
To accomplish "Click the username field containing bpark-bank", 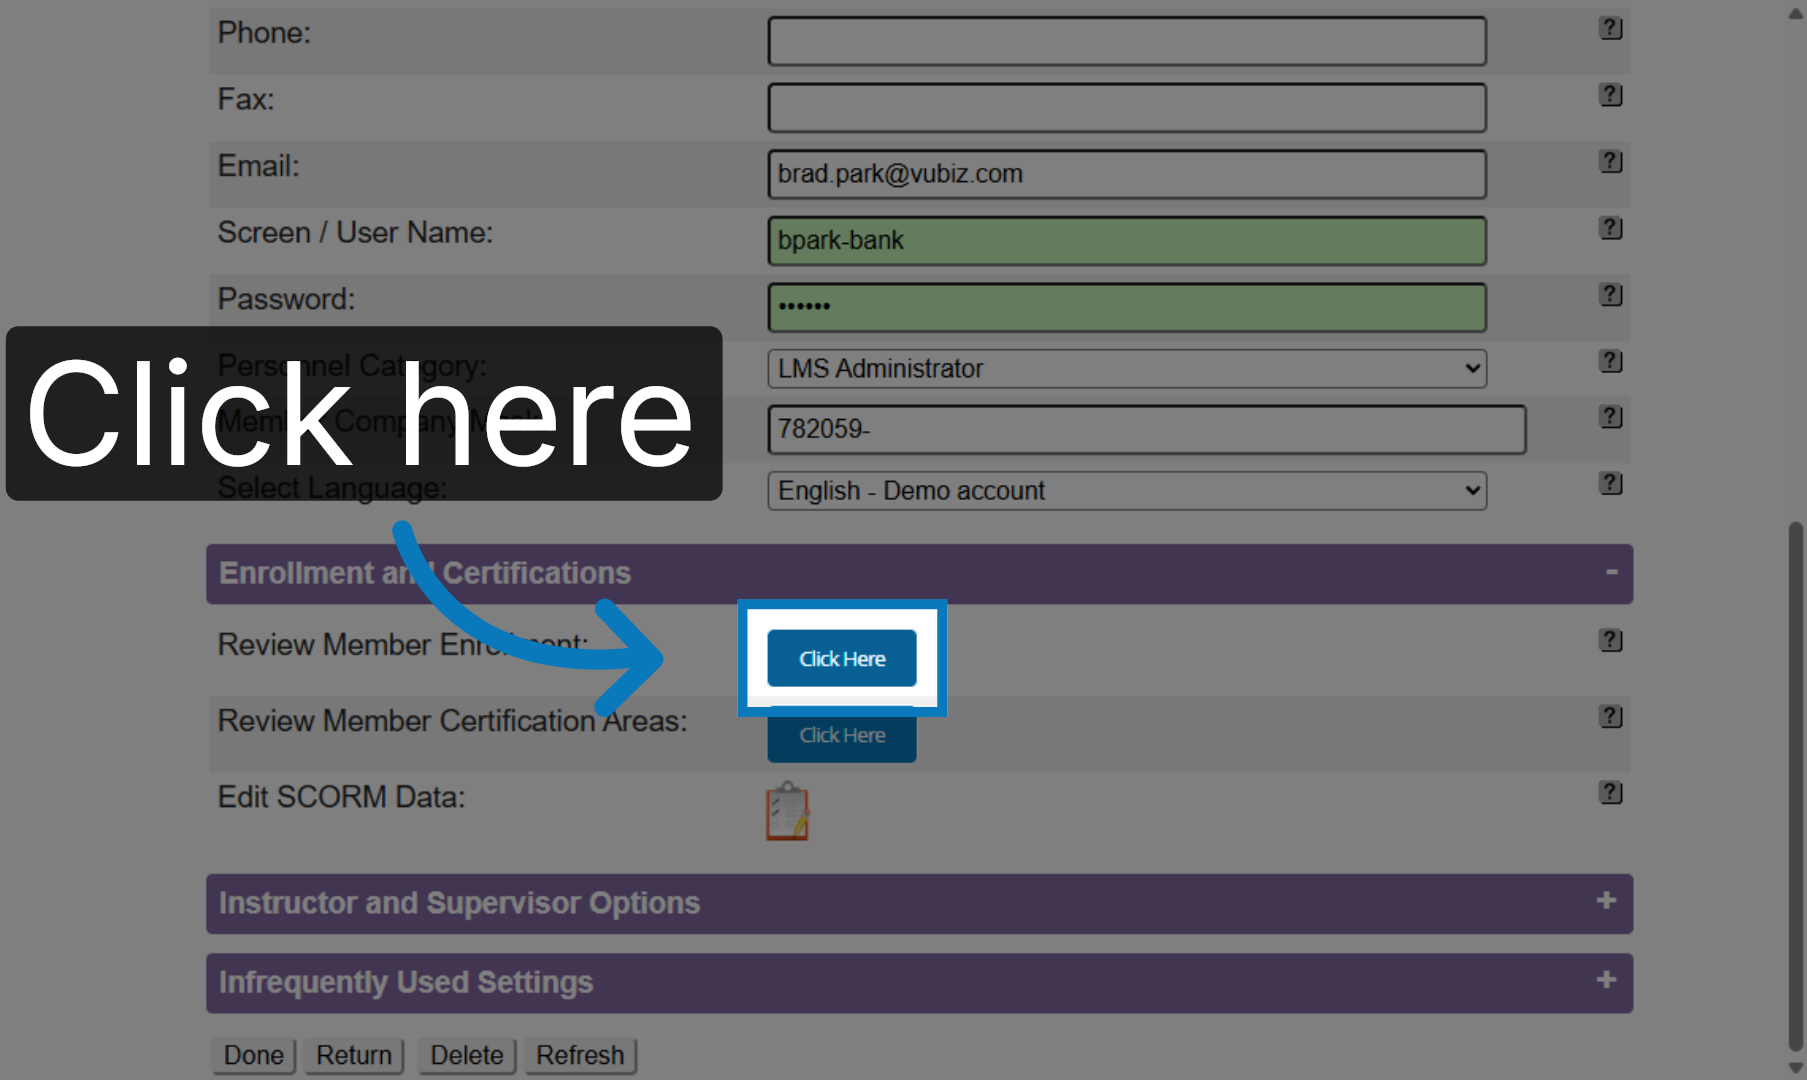I will tap(1127, 241).
